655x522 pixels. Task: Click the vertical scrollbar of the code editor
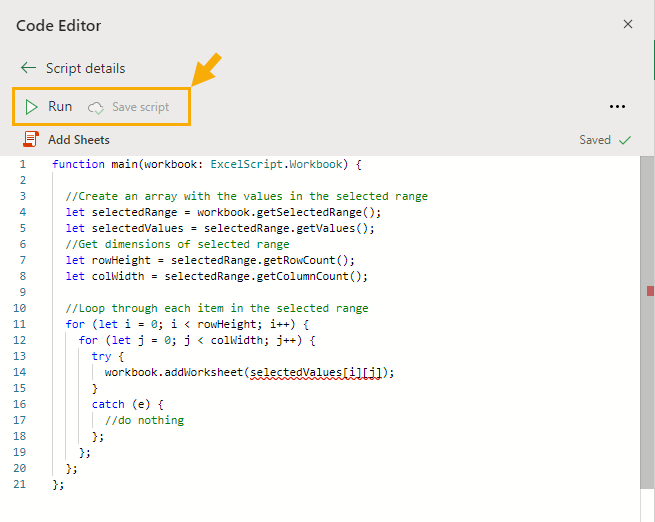tap(647, 322)
